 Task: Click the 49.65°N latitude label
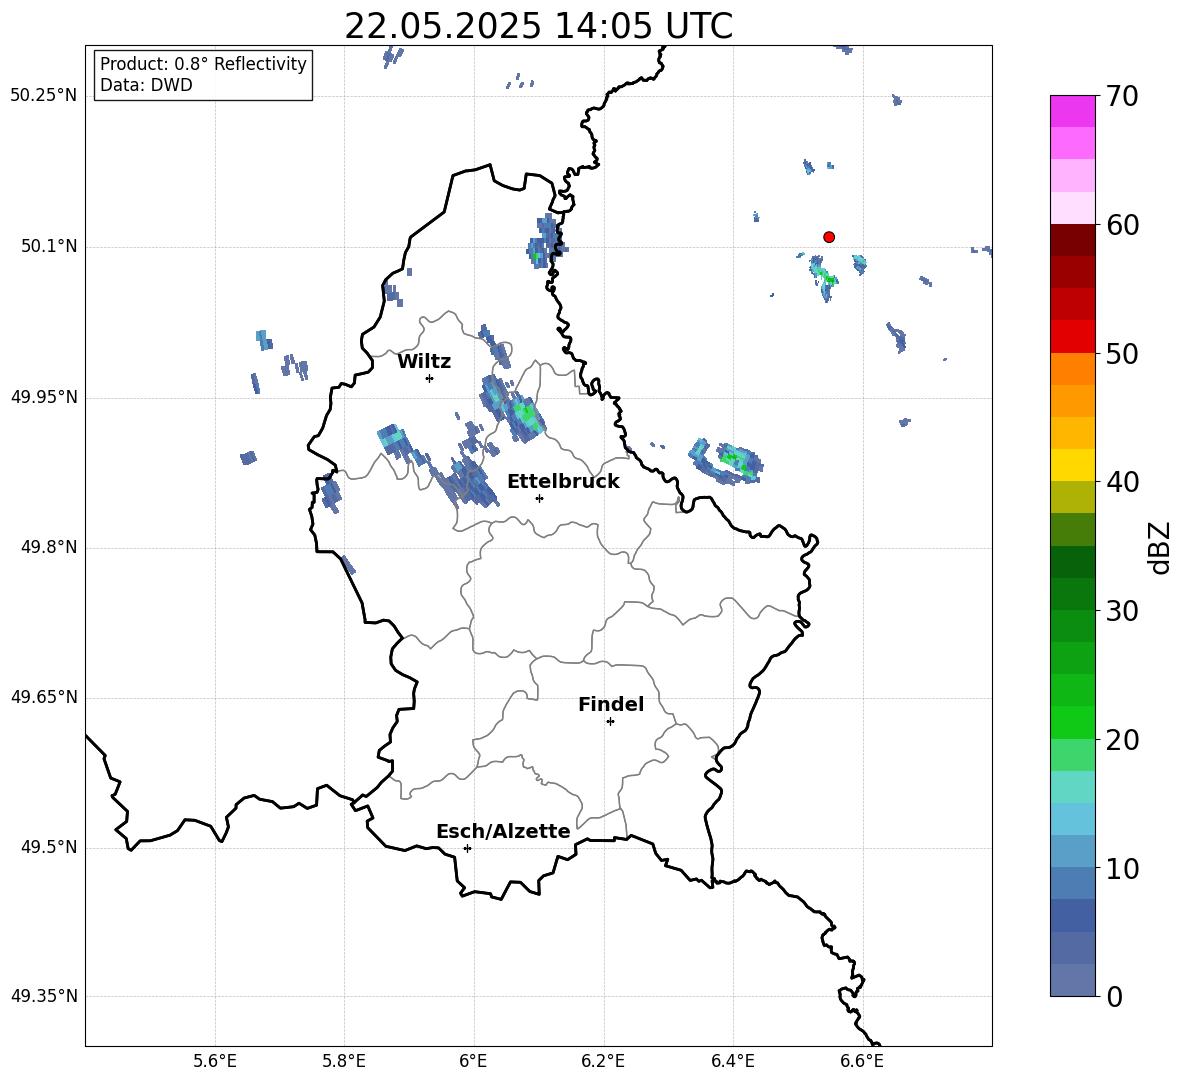pos(43,697)
